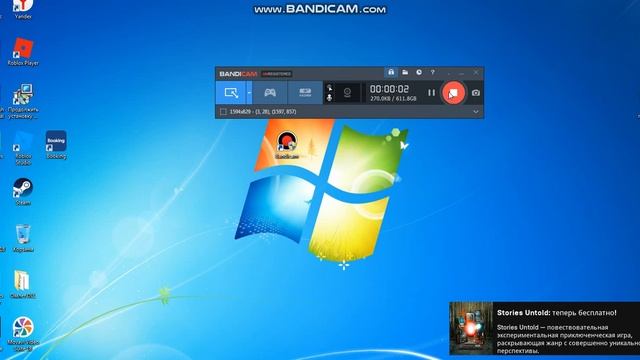The width and height of the screenshot is (640, 360).
Task: Stop recording with the red button
Action: tap(453, 93)
